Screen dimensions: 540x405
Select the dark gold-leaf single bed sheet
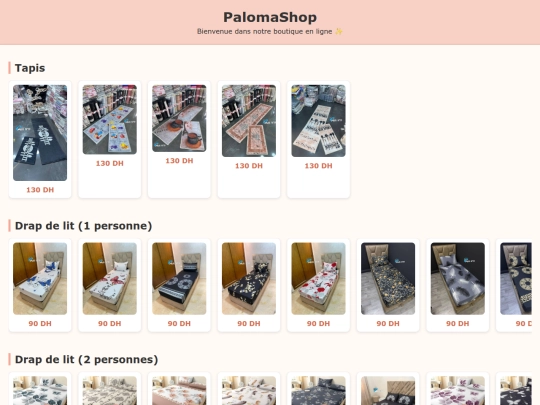pos(388,279)
